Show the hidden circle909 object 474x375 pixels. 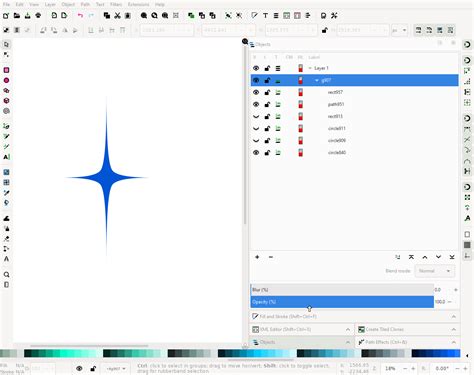[x=256, y=140]
